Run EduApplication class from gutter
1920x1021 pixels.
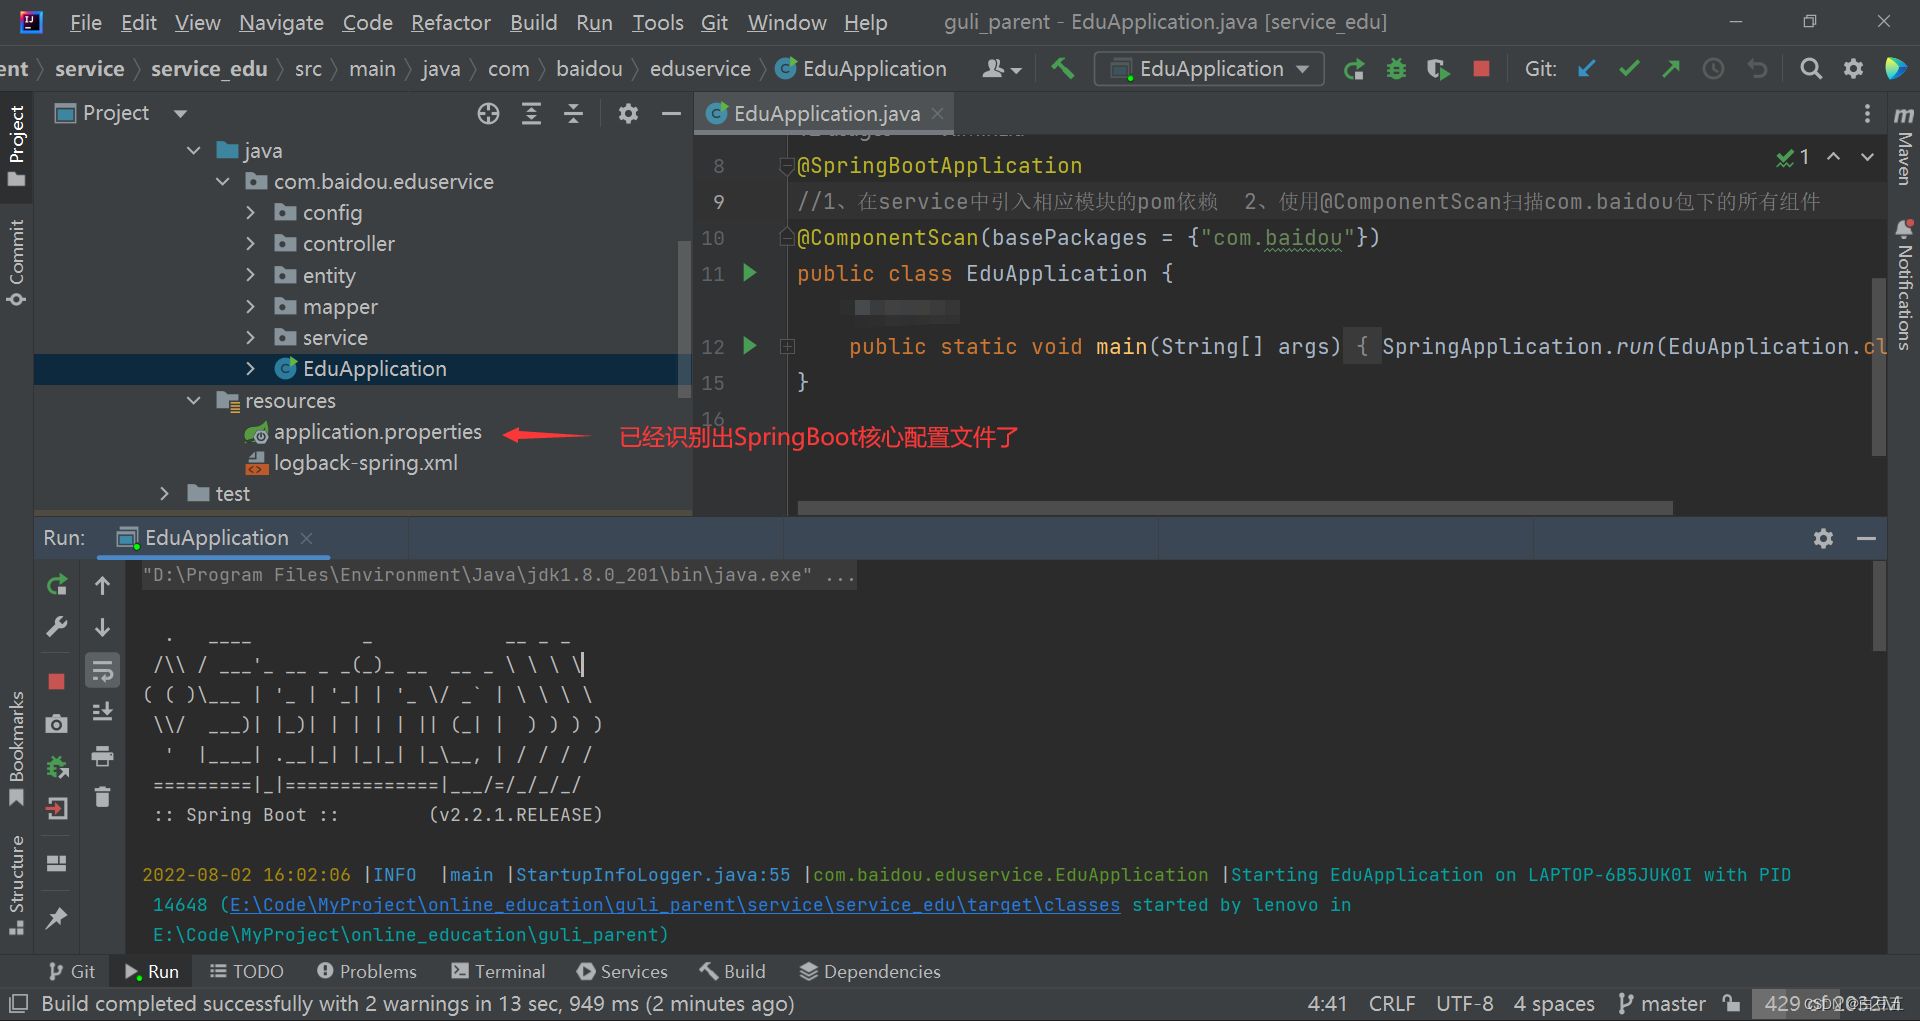[750, 273]
